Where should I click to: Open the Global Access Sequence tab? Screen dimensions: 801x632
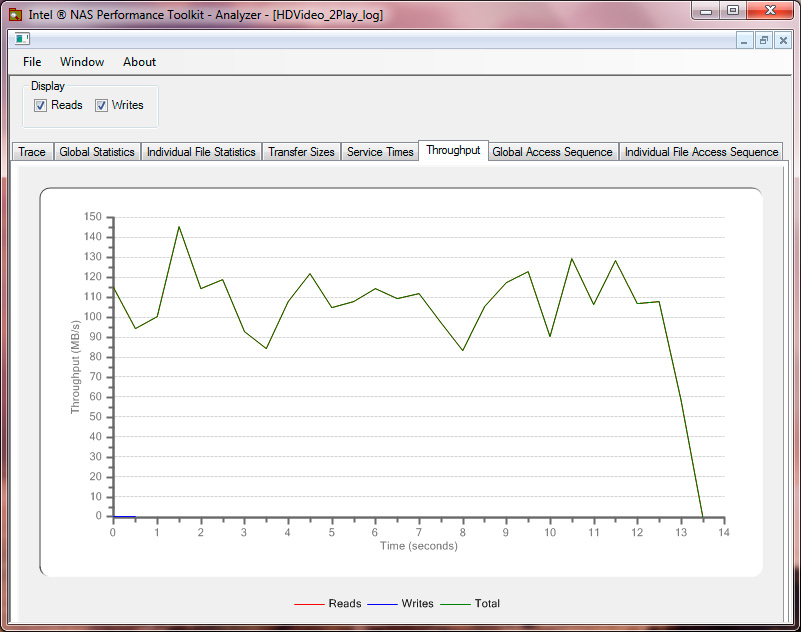pyautogui.click(x=553, y=152)
